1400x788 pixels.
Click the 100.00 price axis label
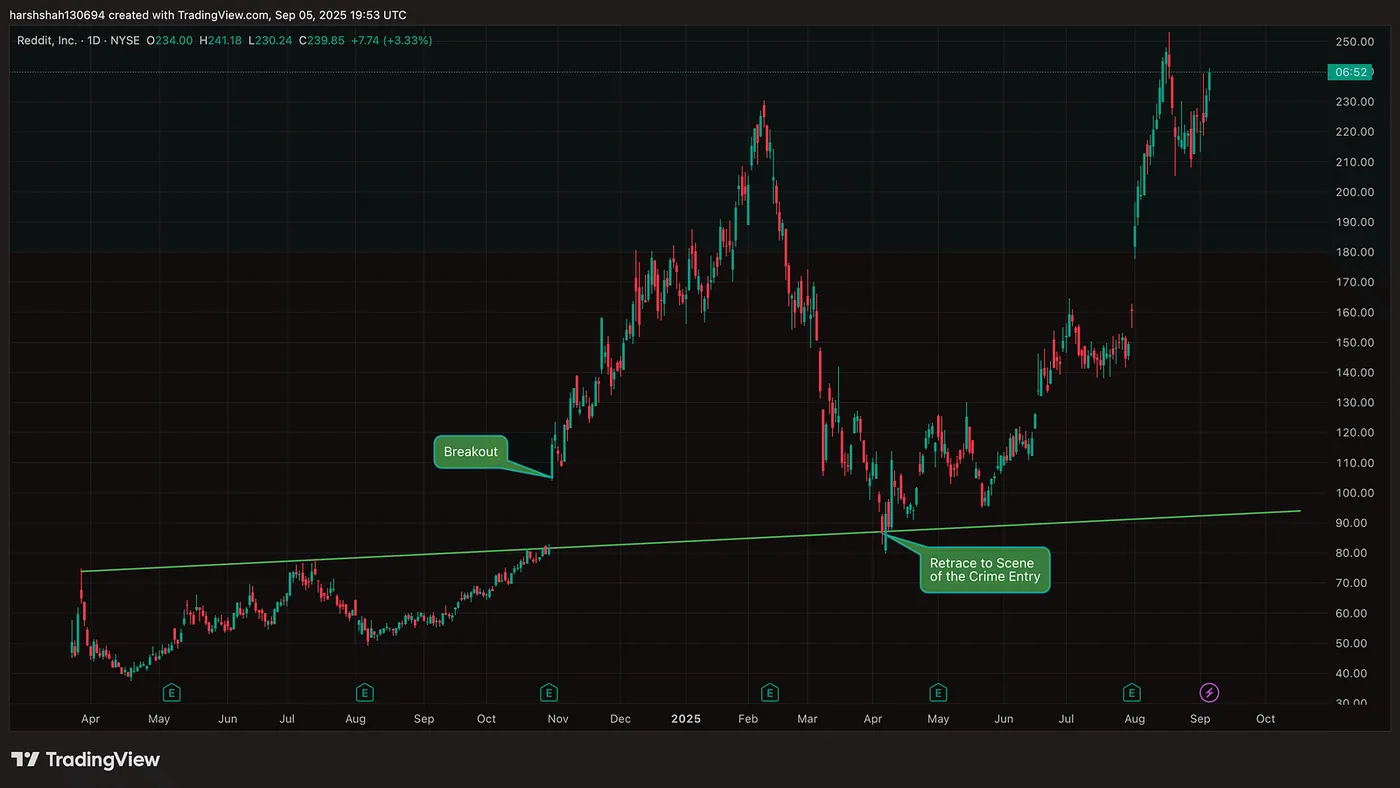(1354, 493)
